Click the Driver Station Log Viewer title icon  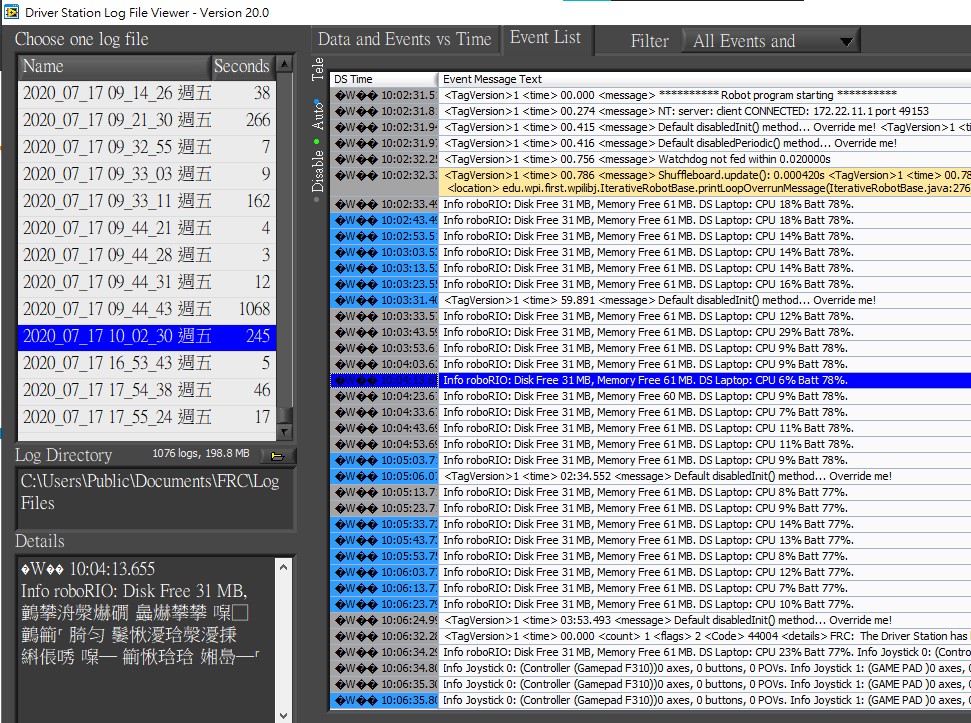[11, 12]
